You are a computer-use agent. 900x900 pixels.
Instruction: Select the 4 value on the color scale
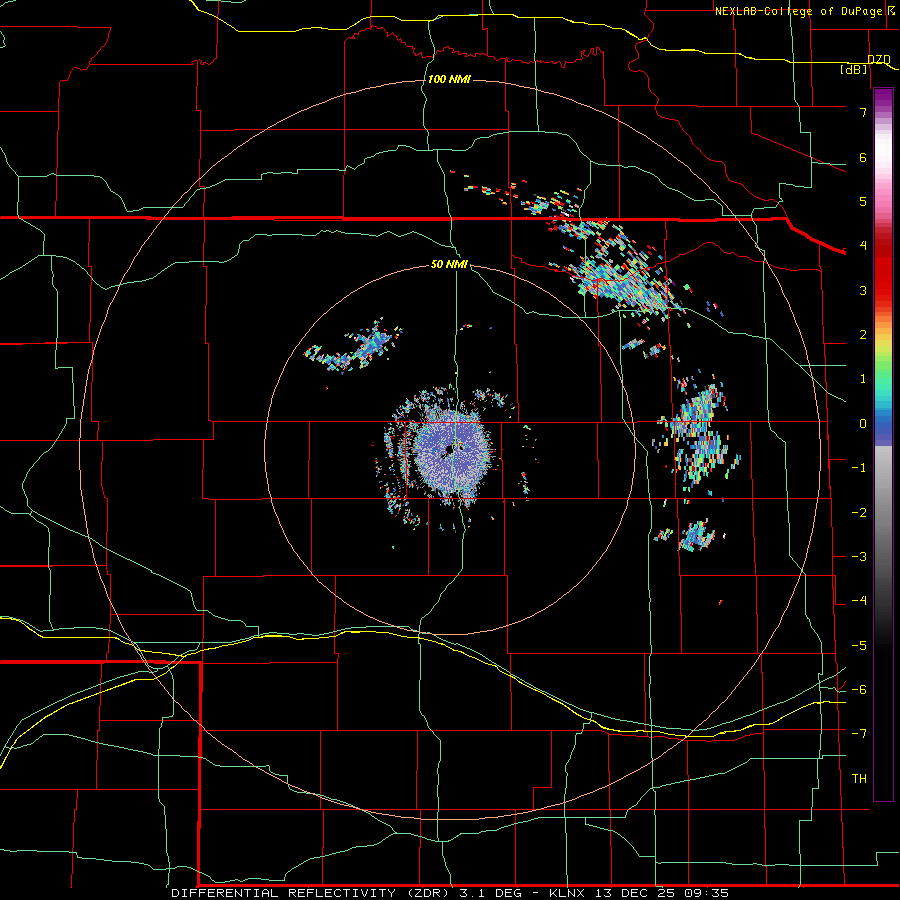[863, 245]
